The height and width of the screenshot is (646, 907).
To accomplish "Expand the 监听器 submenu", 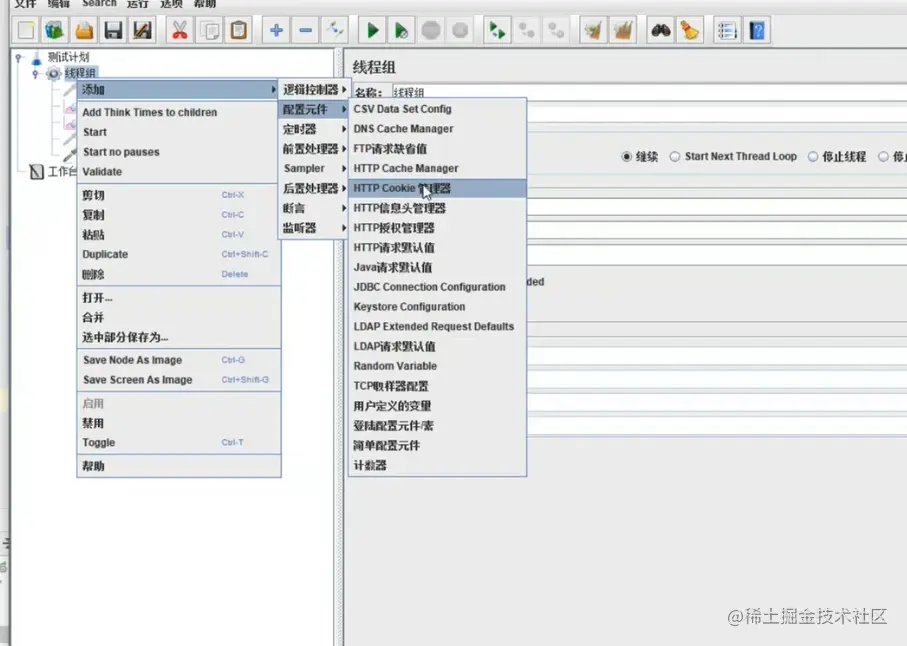I will tap(314, 228).
